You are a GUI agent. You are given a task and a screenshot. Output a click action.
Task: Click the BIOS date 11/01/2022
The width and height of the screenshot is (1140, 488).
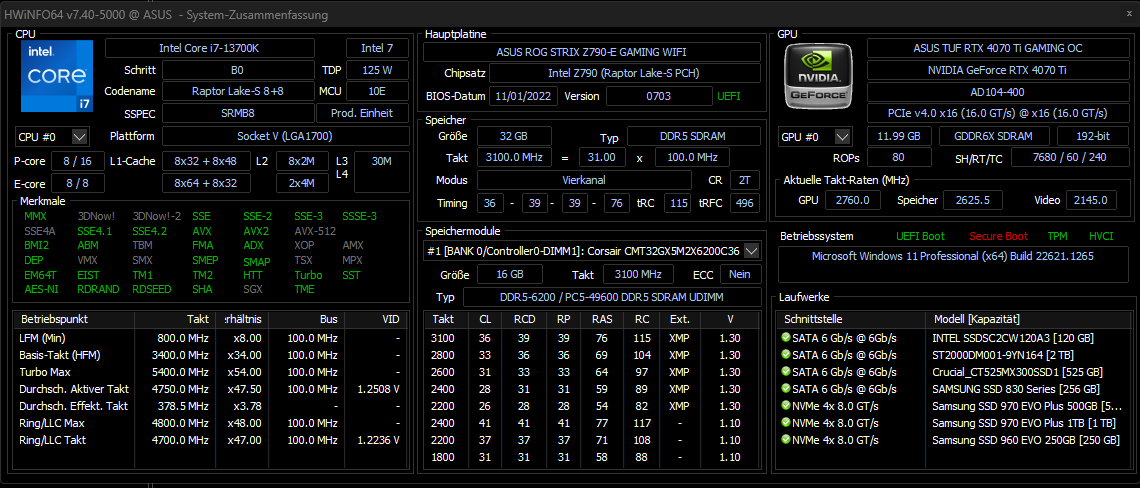(x=523, y=96)
